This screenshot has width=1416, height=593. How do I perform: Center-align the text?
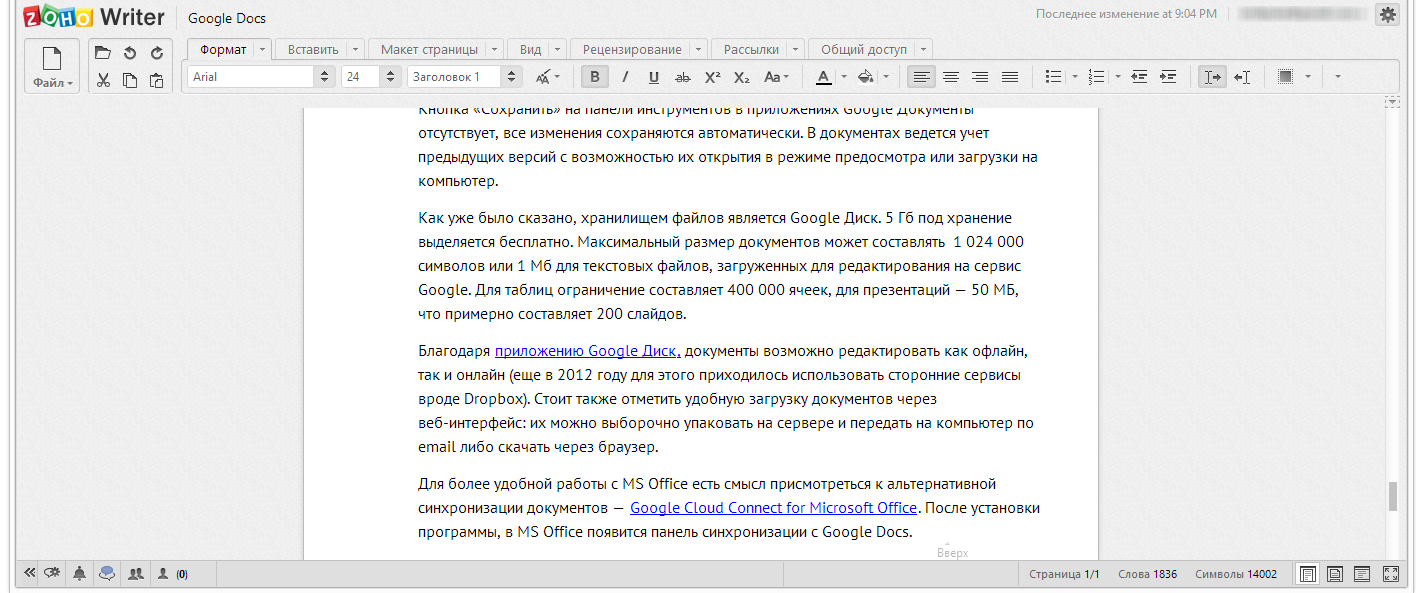pyautogui.click(x=950, y=77)
